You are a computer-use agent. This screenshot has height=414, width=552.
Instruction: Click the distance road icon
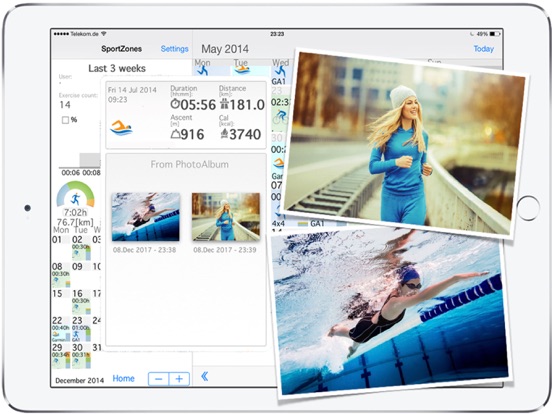click(224, 104)
